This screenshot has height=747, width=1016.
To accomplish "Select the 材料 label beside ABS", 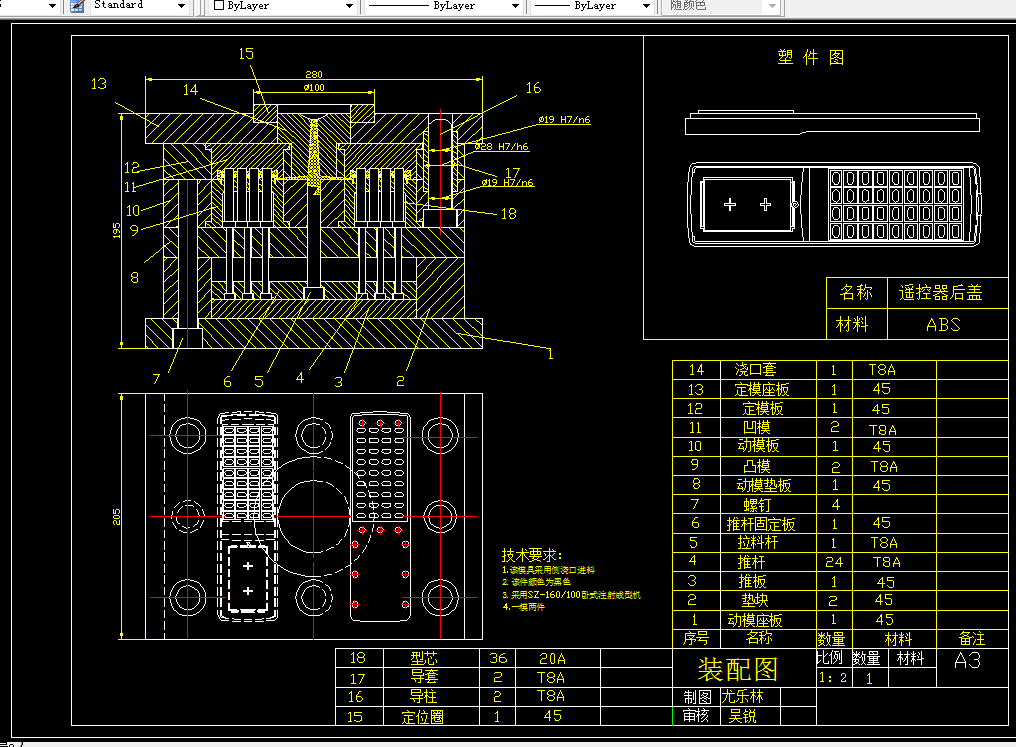I will [852, 324].
